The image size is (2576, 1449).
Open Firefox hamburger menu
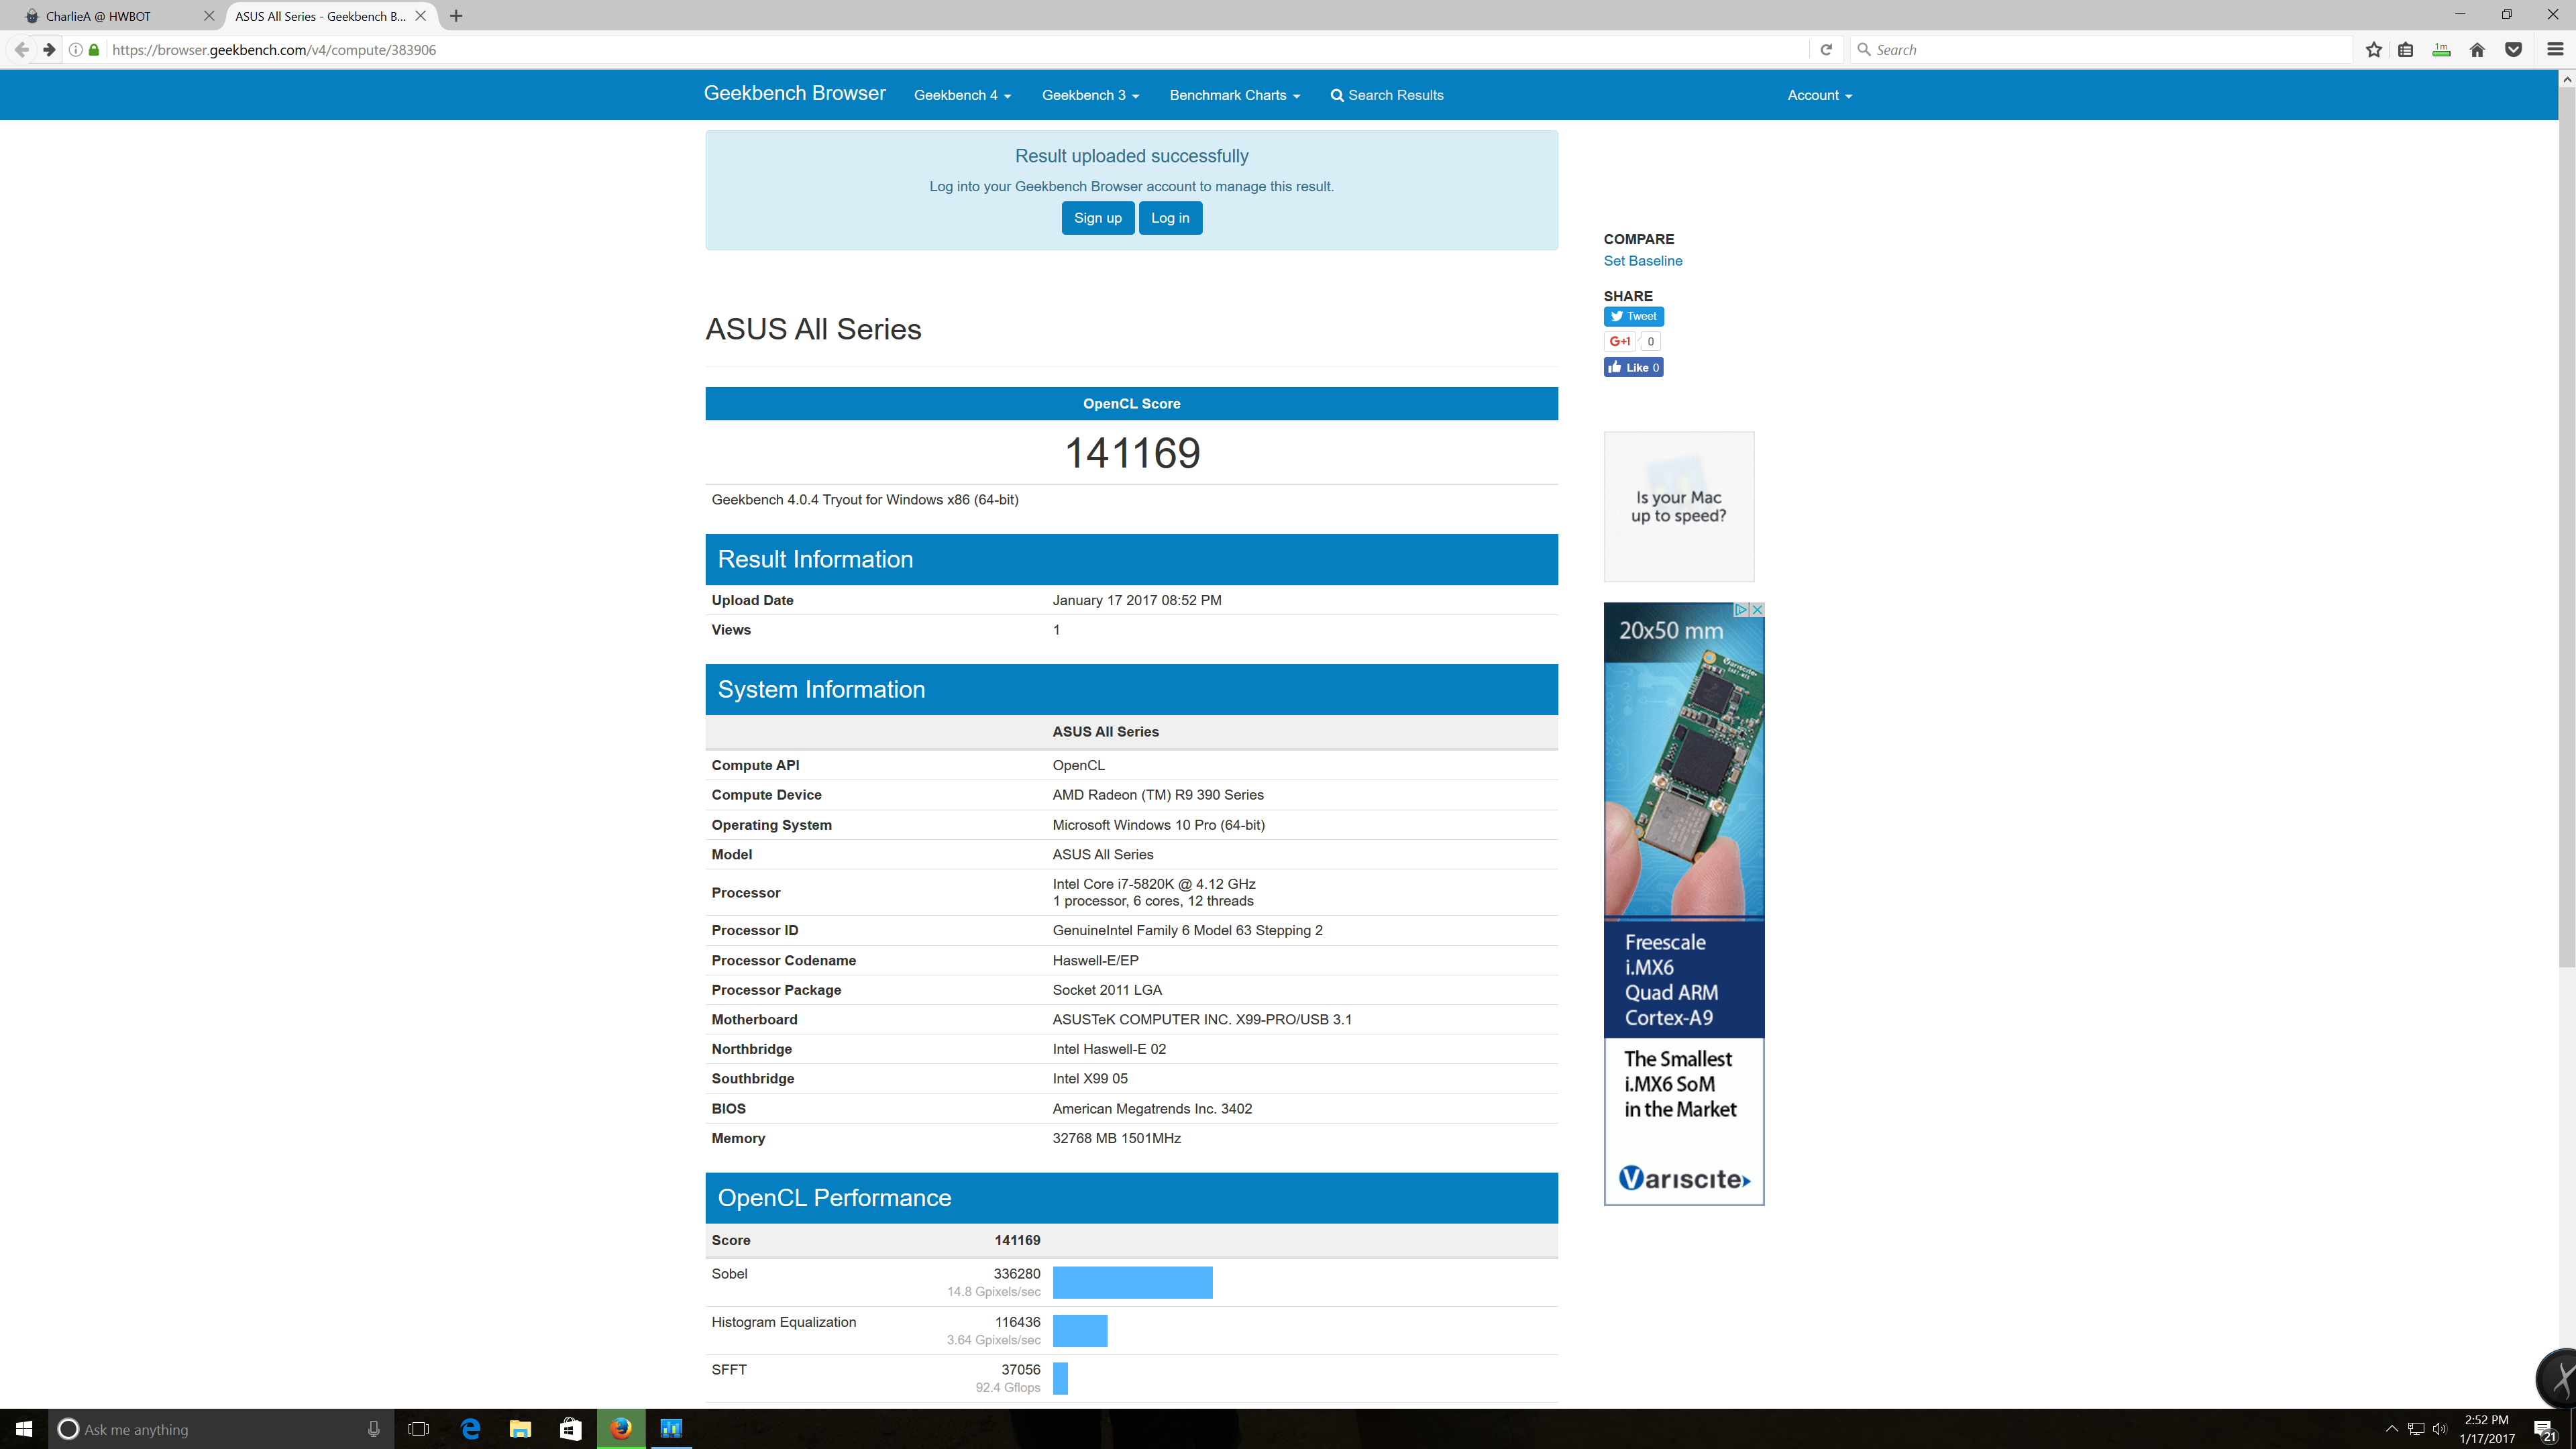coord(2555,49)
